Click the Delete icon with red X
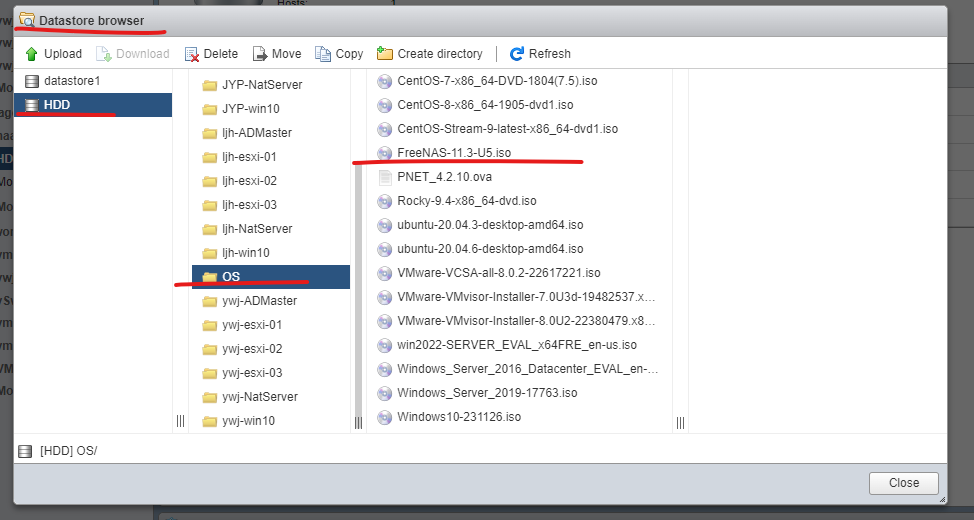Viewport: 974px width, 520px height. click(x=192, y=54)
